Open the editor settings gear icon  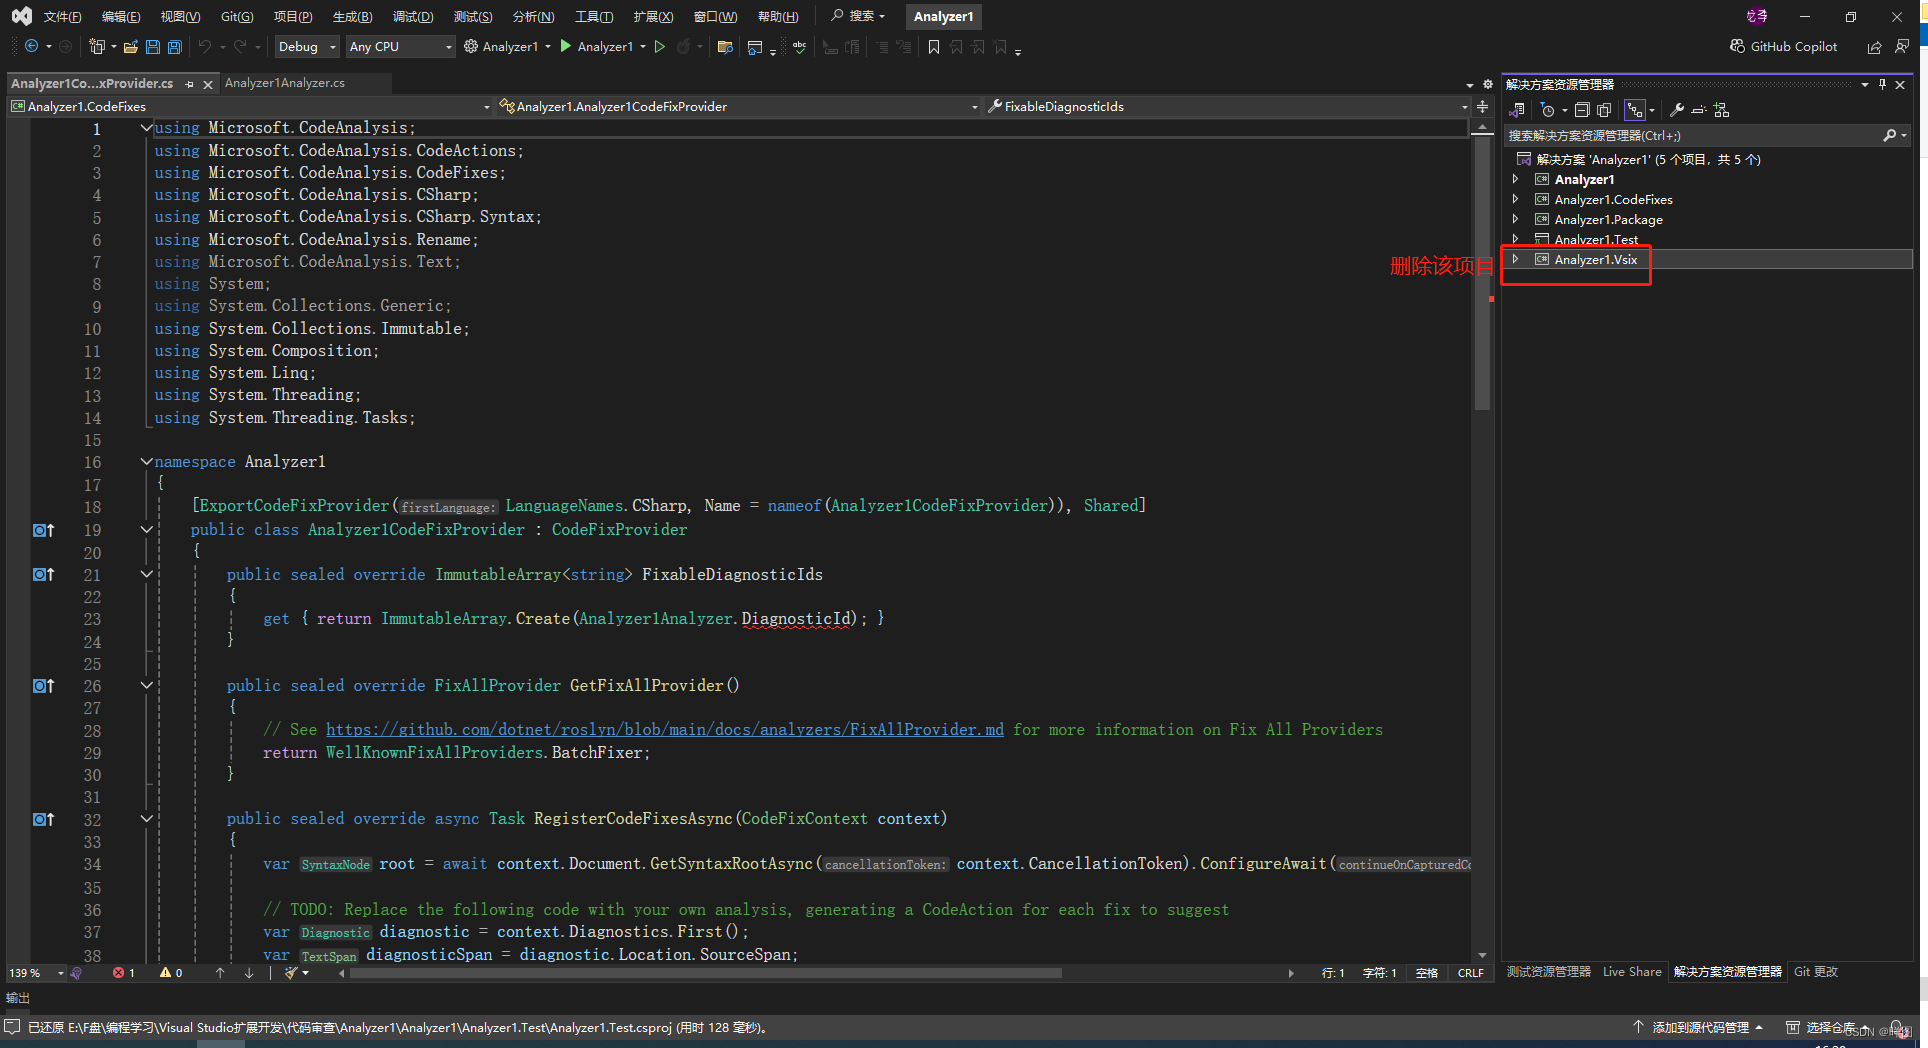[1487, 85]
